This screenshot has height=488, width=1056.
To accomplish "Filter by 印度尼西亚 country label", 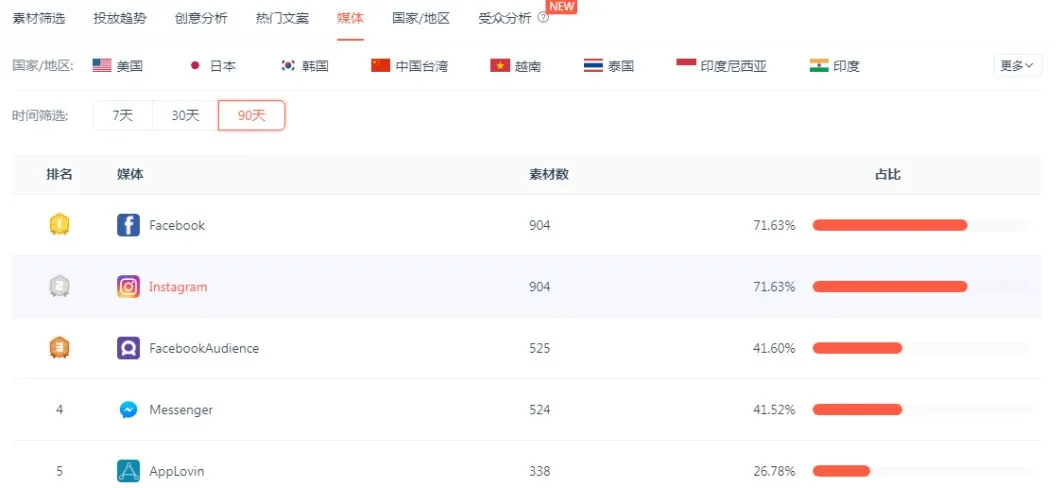I will 734,66.
